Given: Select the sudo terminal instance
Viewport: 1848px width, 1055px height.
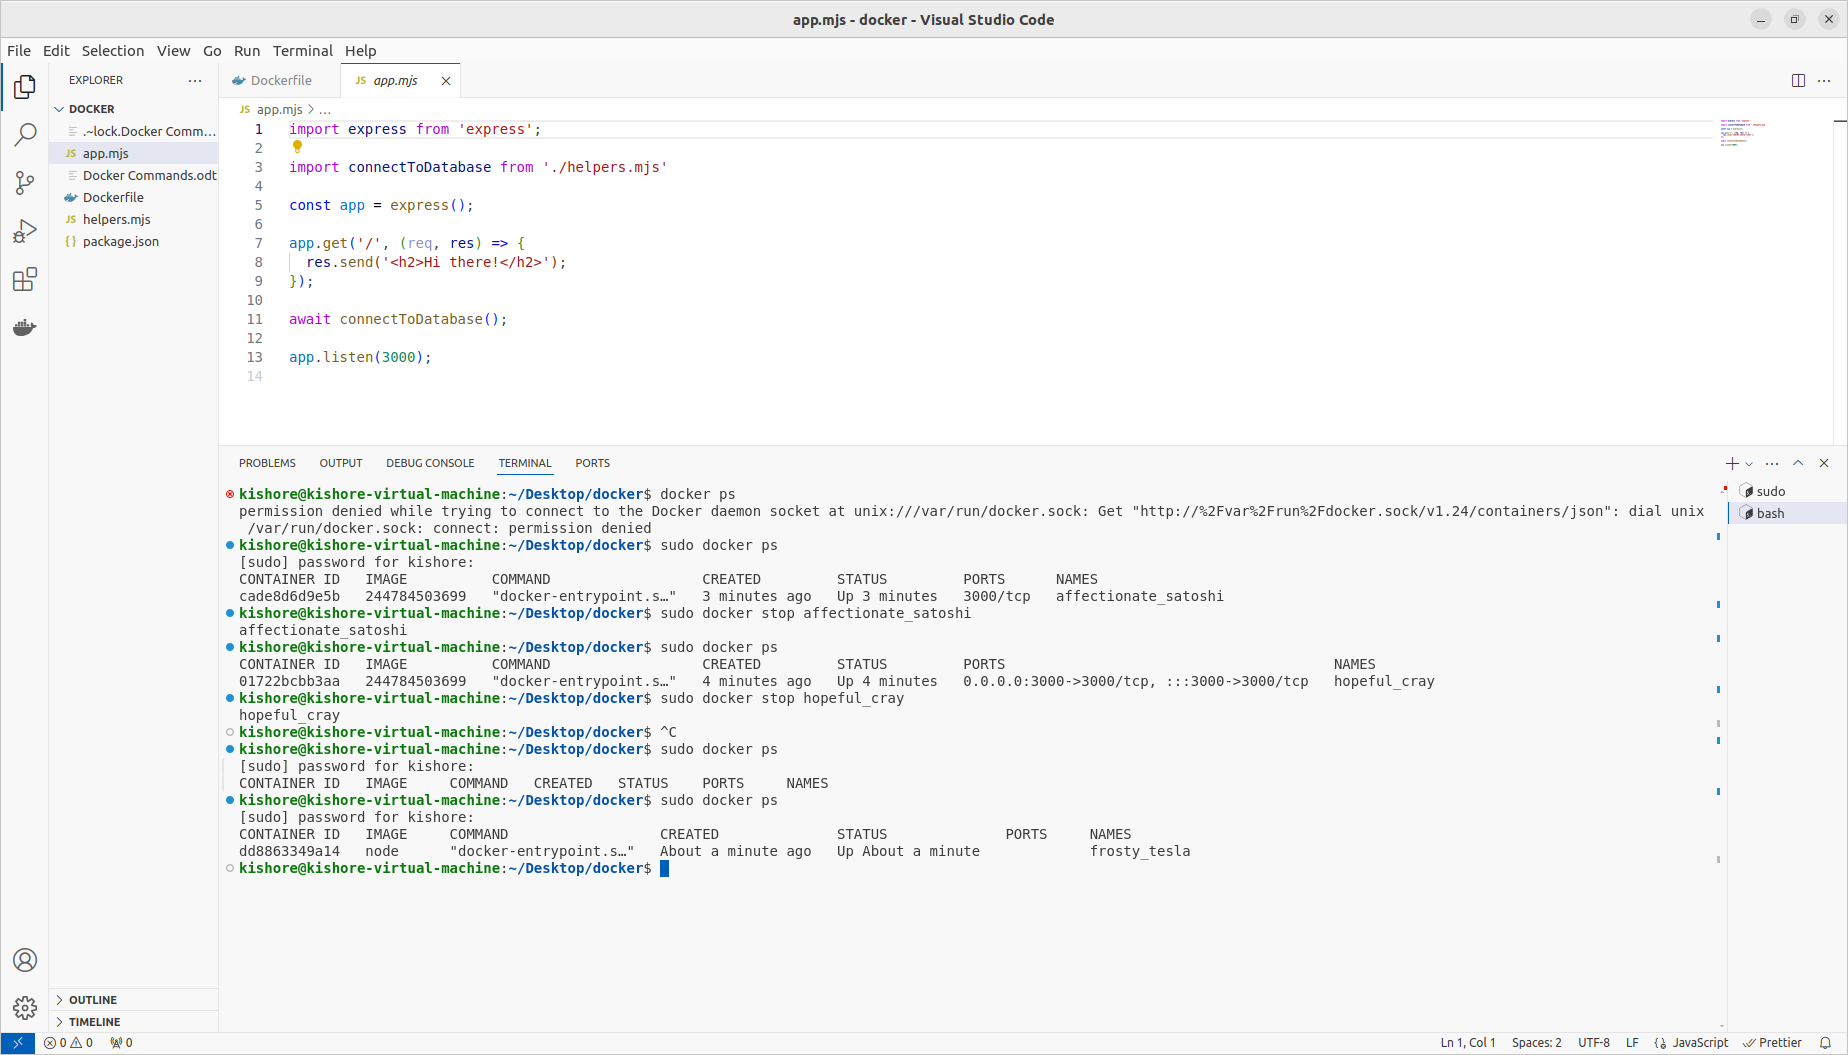Looking at the screenshot, I should point(1770,491).
